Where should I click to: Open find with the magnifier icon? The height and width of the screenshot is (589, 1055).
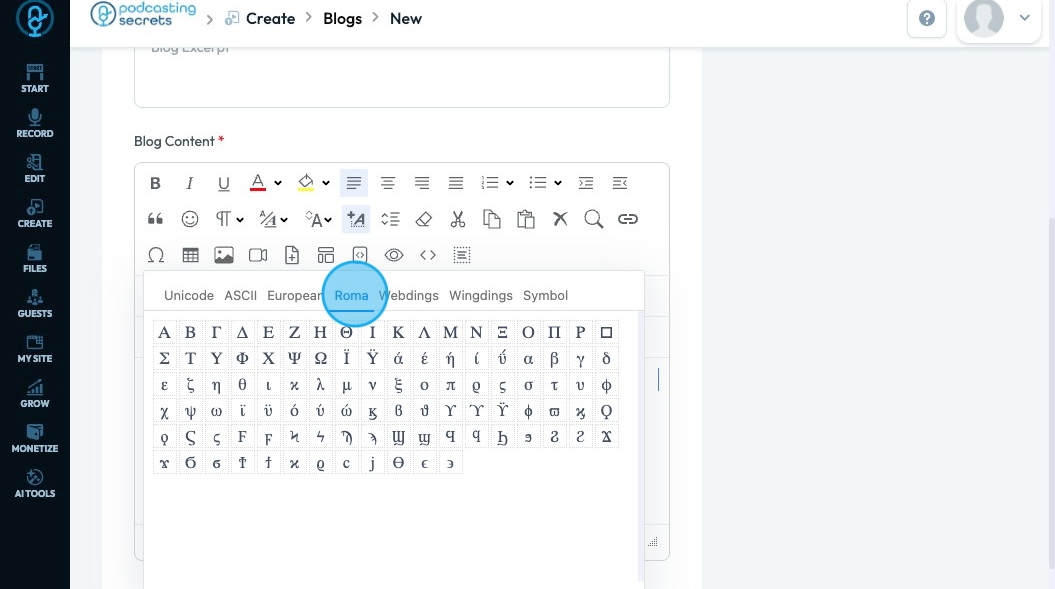[593, 219]
